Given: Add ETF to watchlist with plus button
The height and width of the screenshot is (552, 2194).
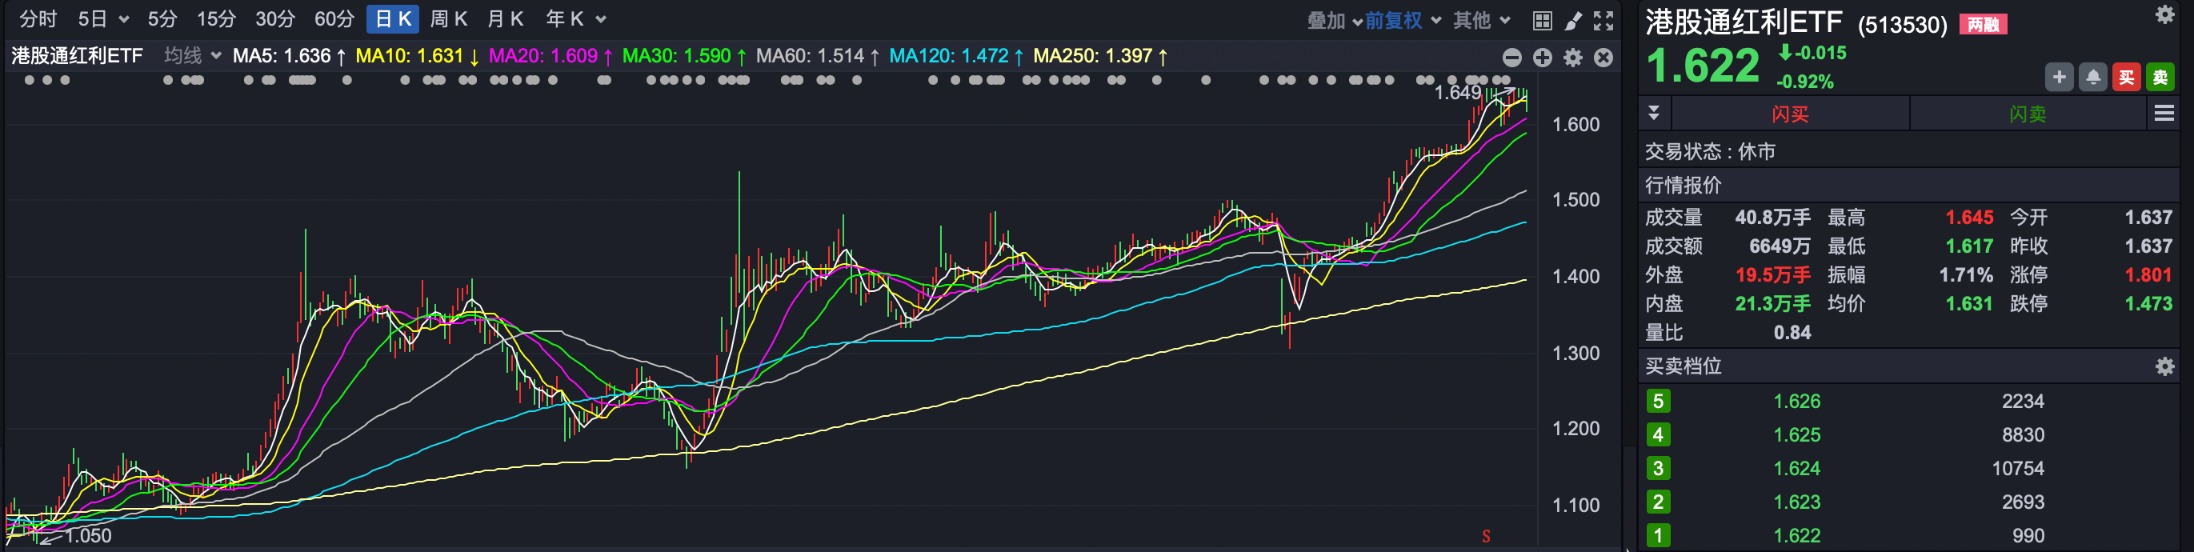Looking at the screenshot, I should (x=2059, y=77).
